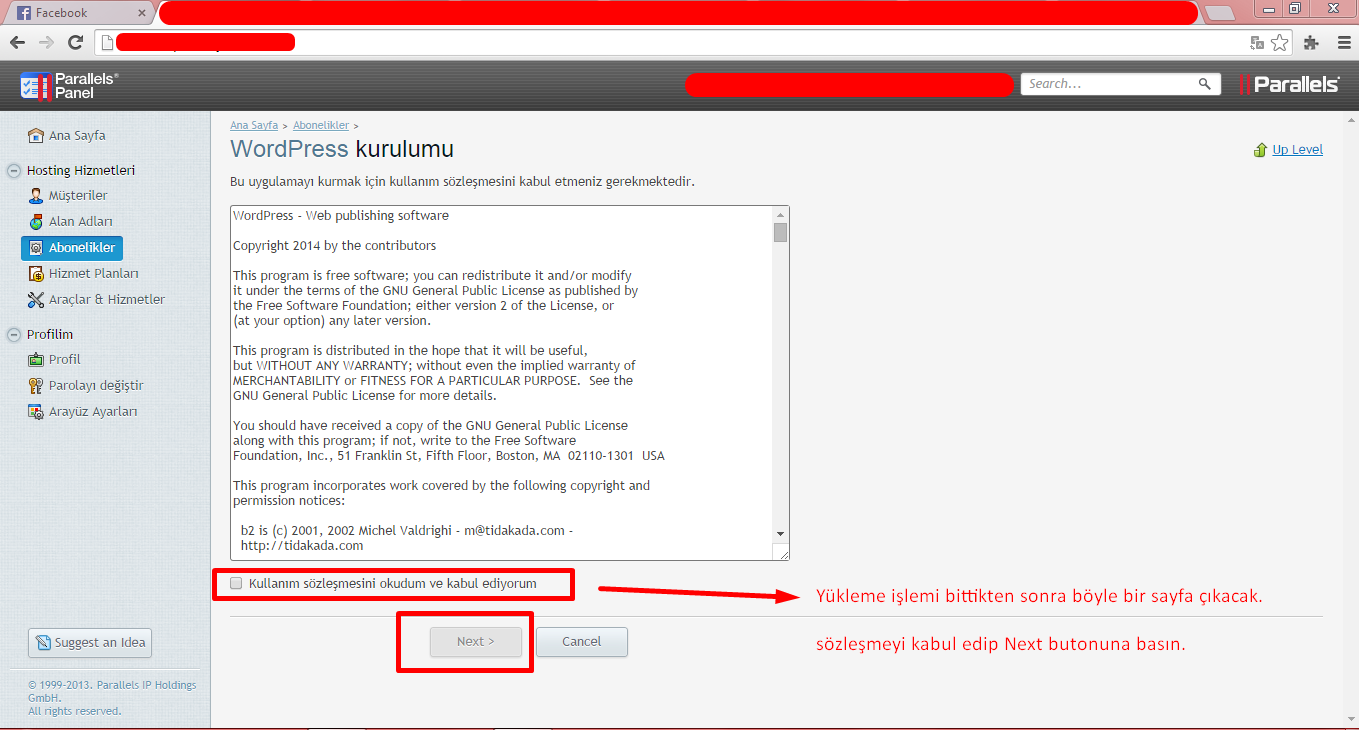Reload the page with refresh icon
Viewport: 1359px width, 730px height.
[x=75, y=42]
